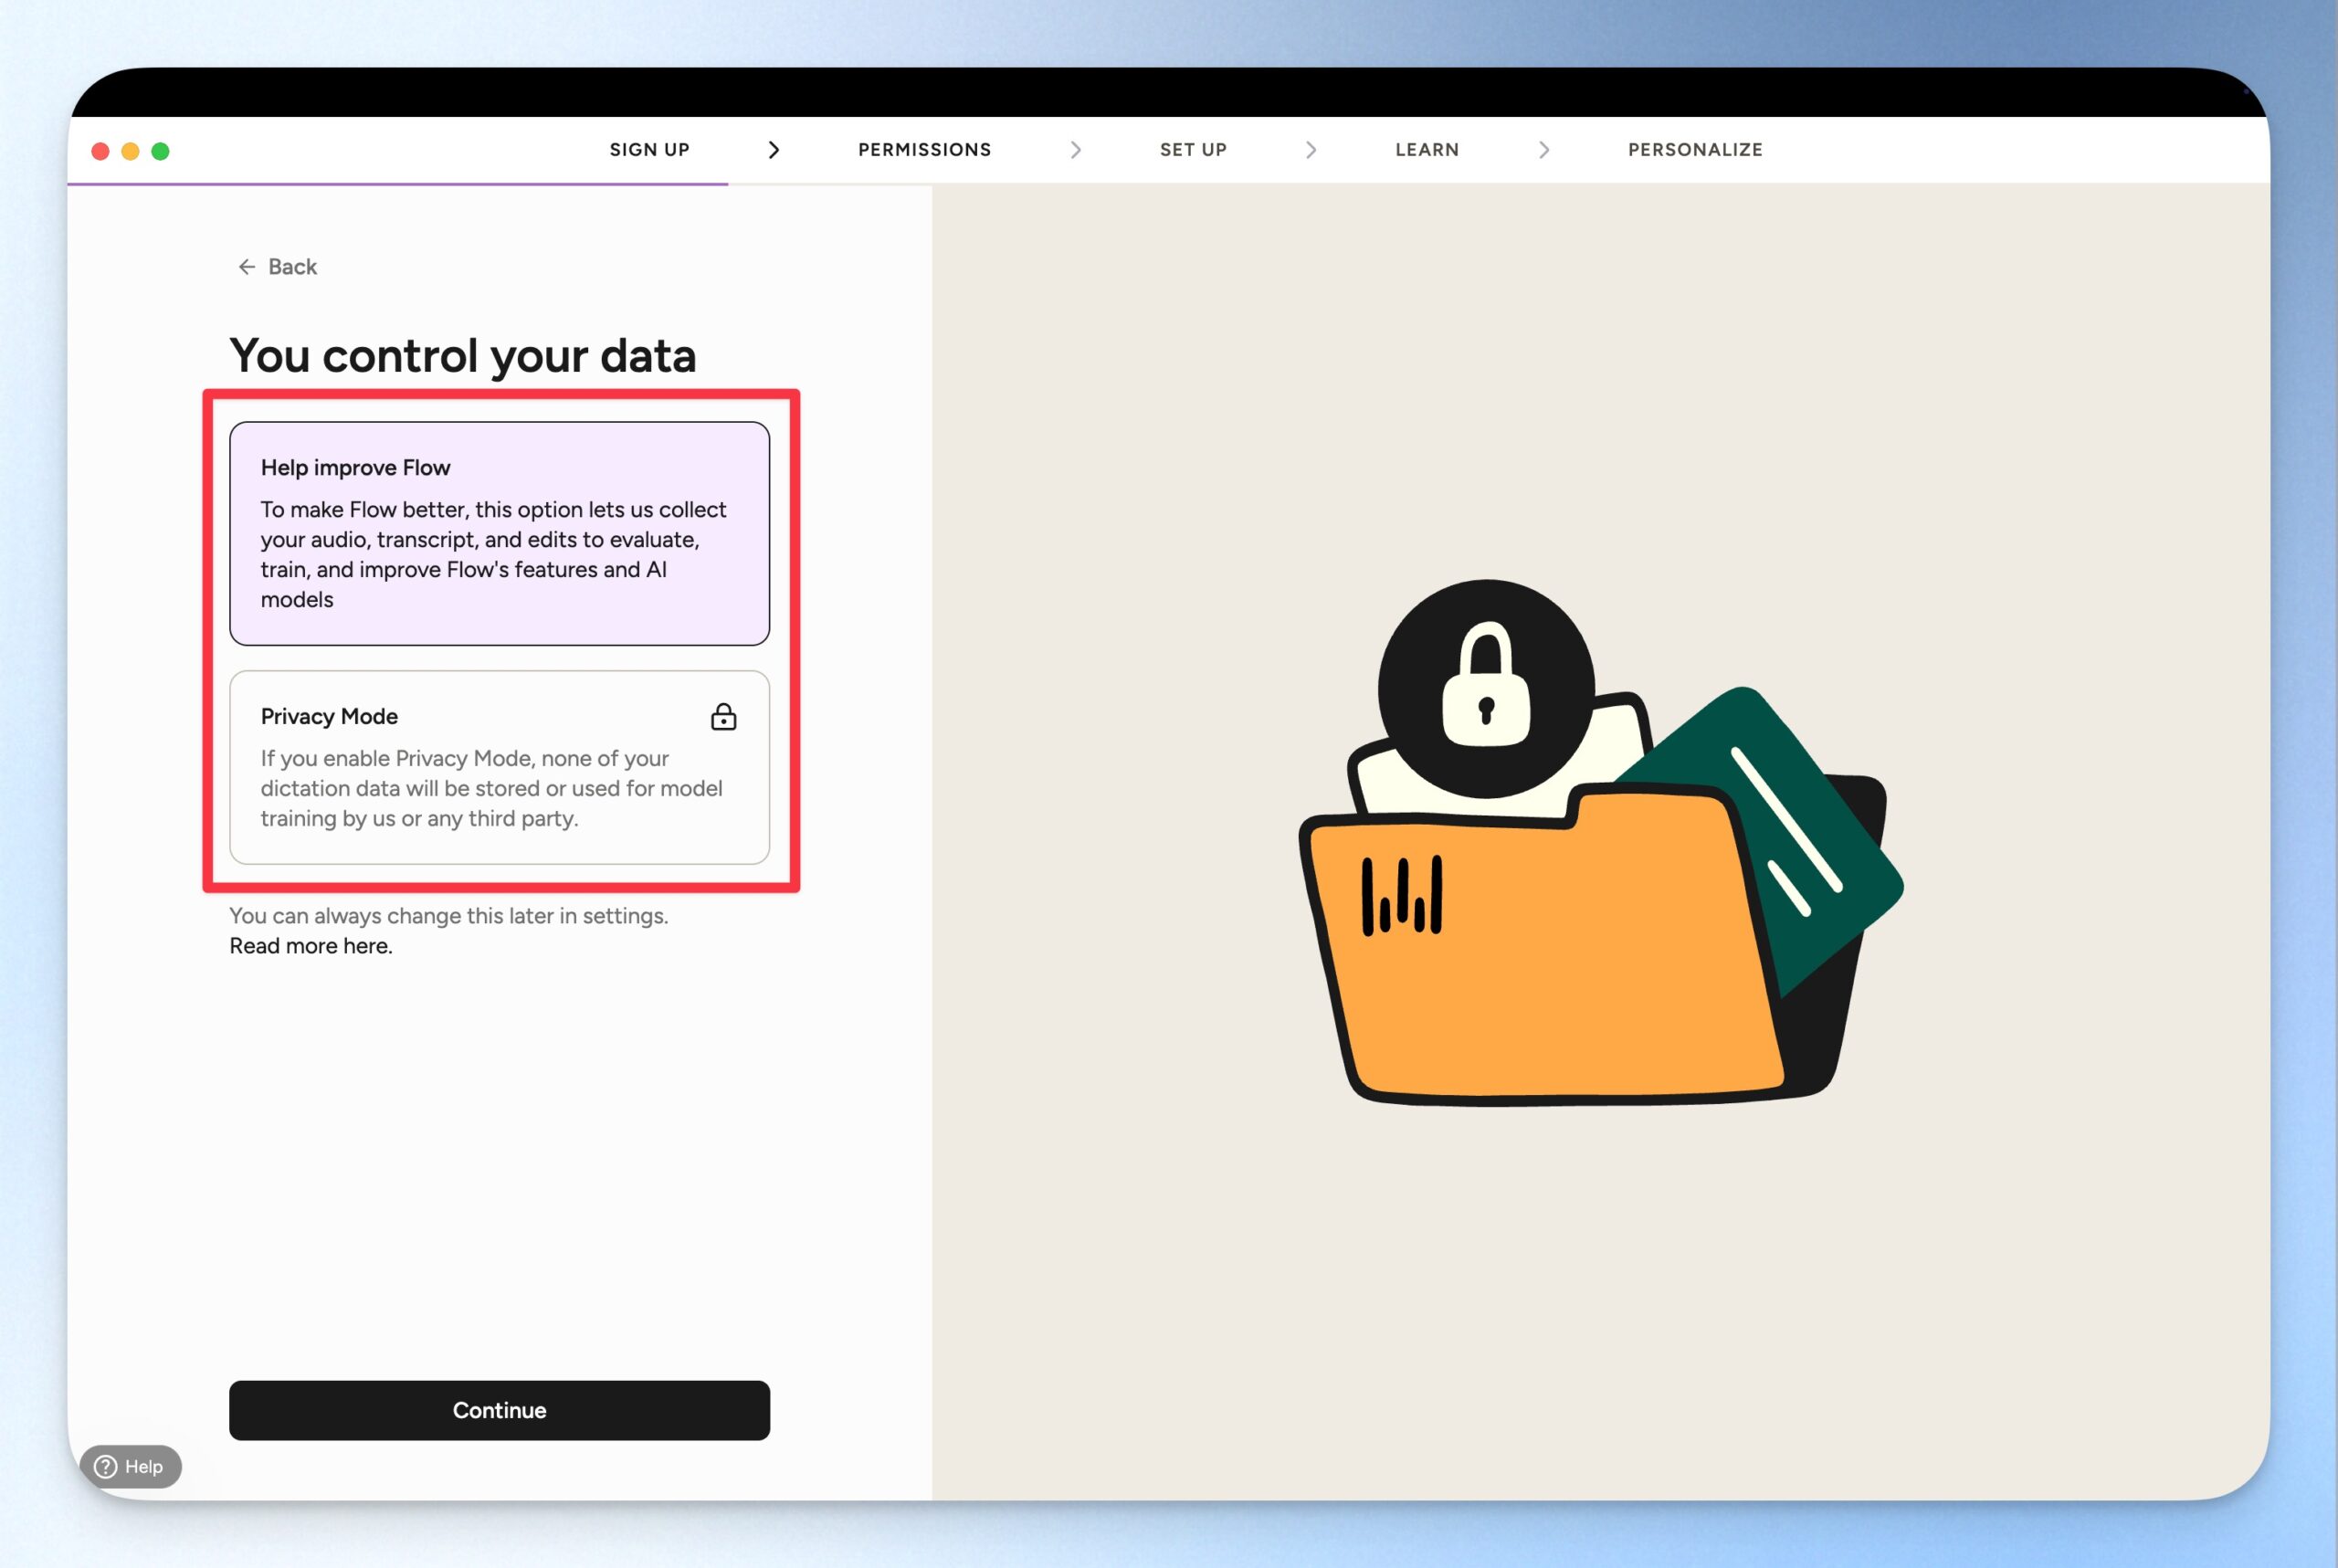
Task: Open the PERSONALIZE step
Action: click(1694, 150)
